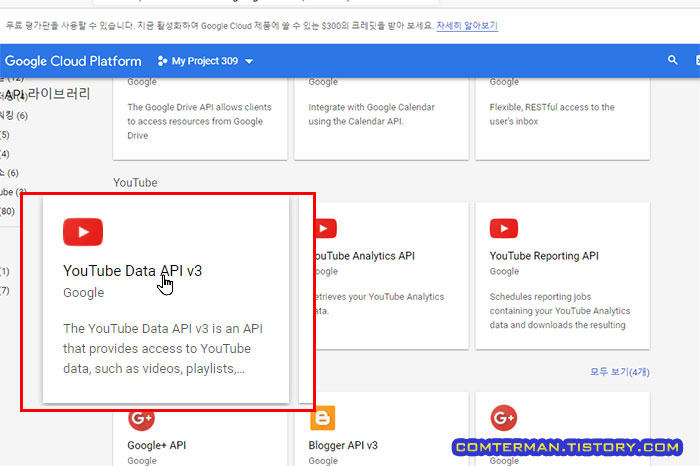Select the sidebar category with count (1)
This screenshot has height=466, width=700.
point(5,271)
